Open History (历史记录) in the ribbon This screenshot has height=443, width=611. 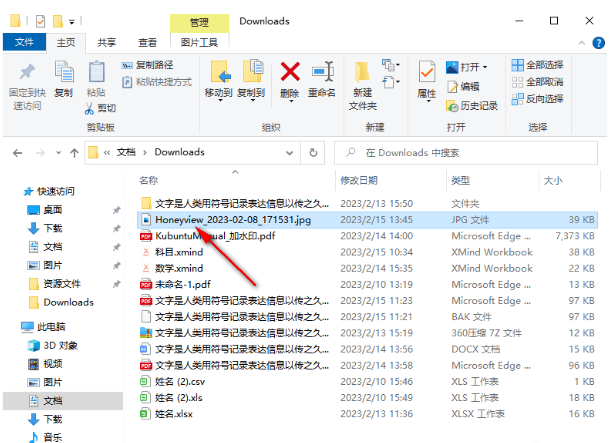[x=472, y=105]
